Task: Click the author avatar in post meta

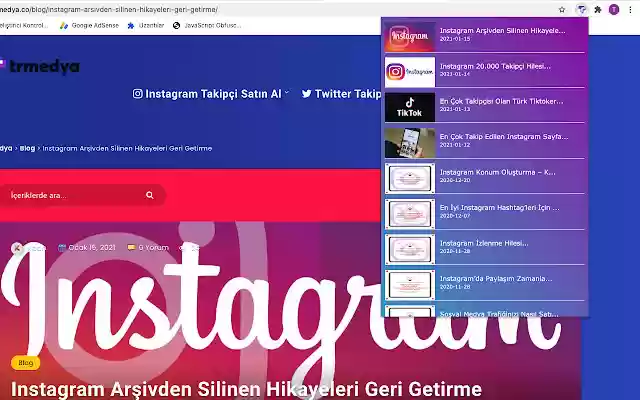Action: pyautogui.click(x=17, y=248)
